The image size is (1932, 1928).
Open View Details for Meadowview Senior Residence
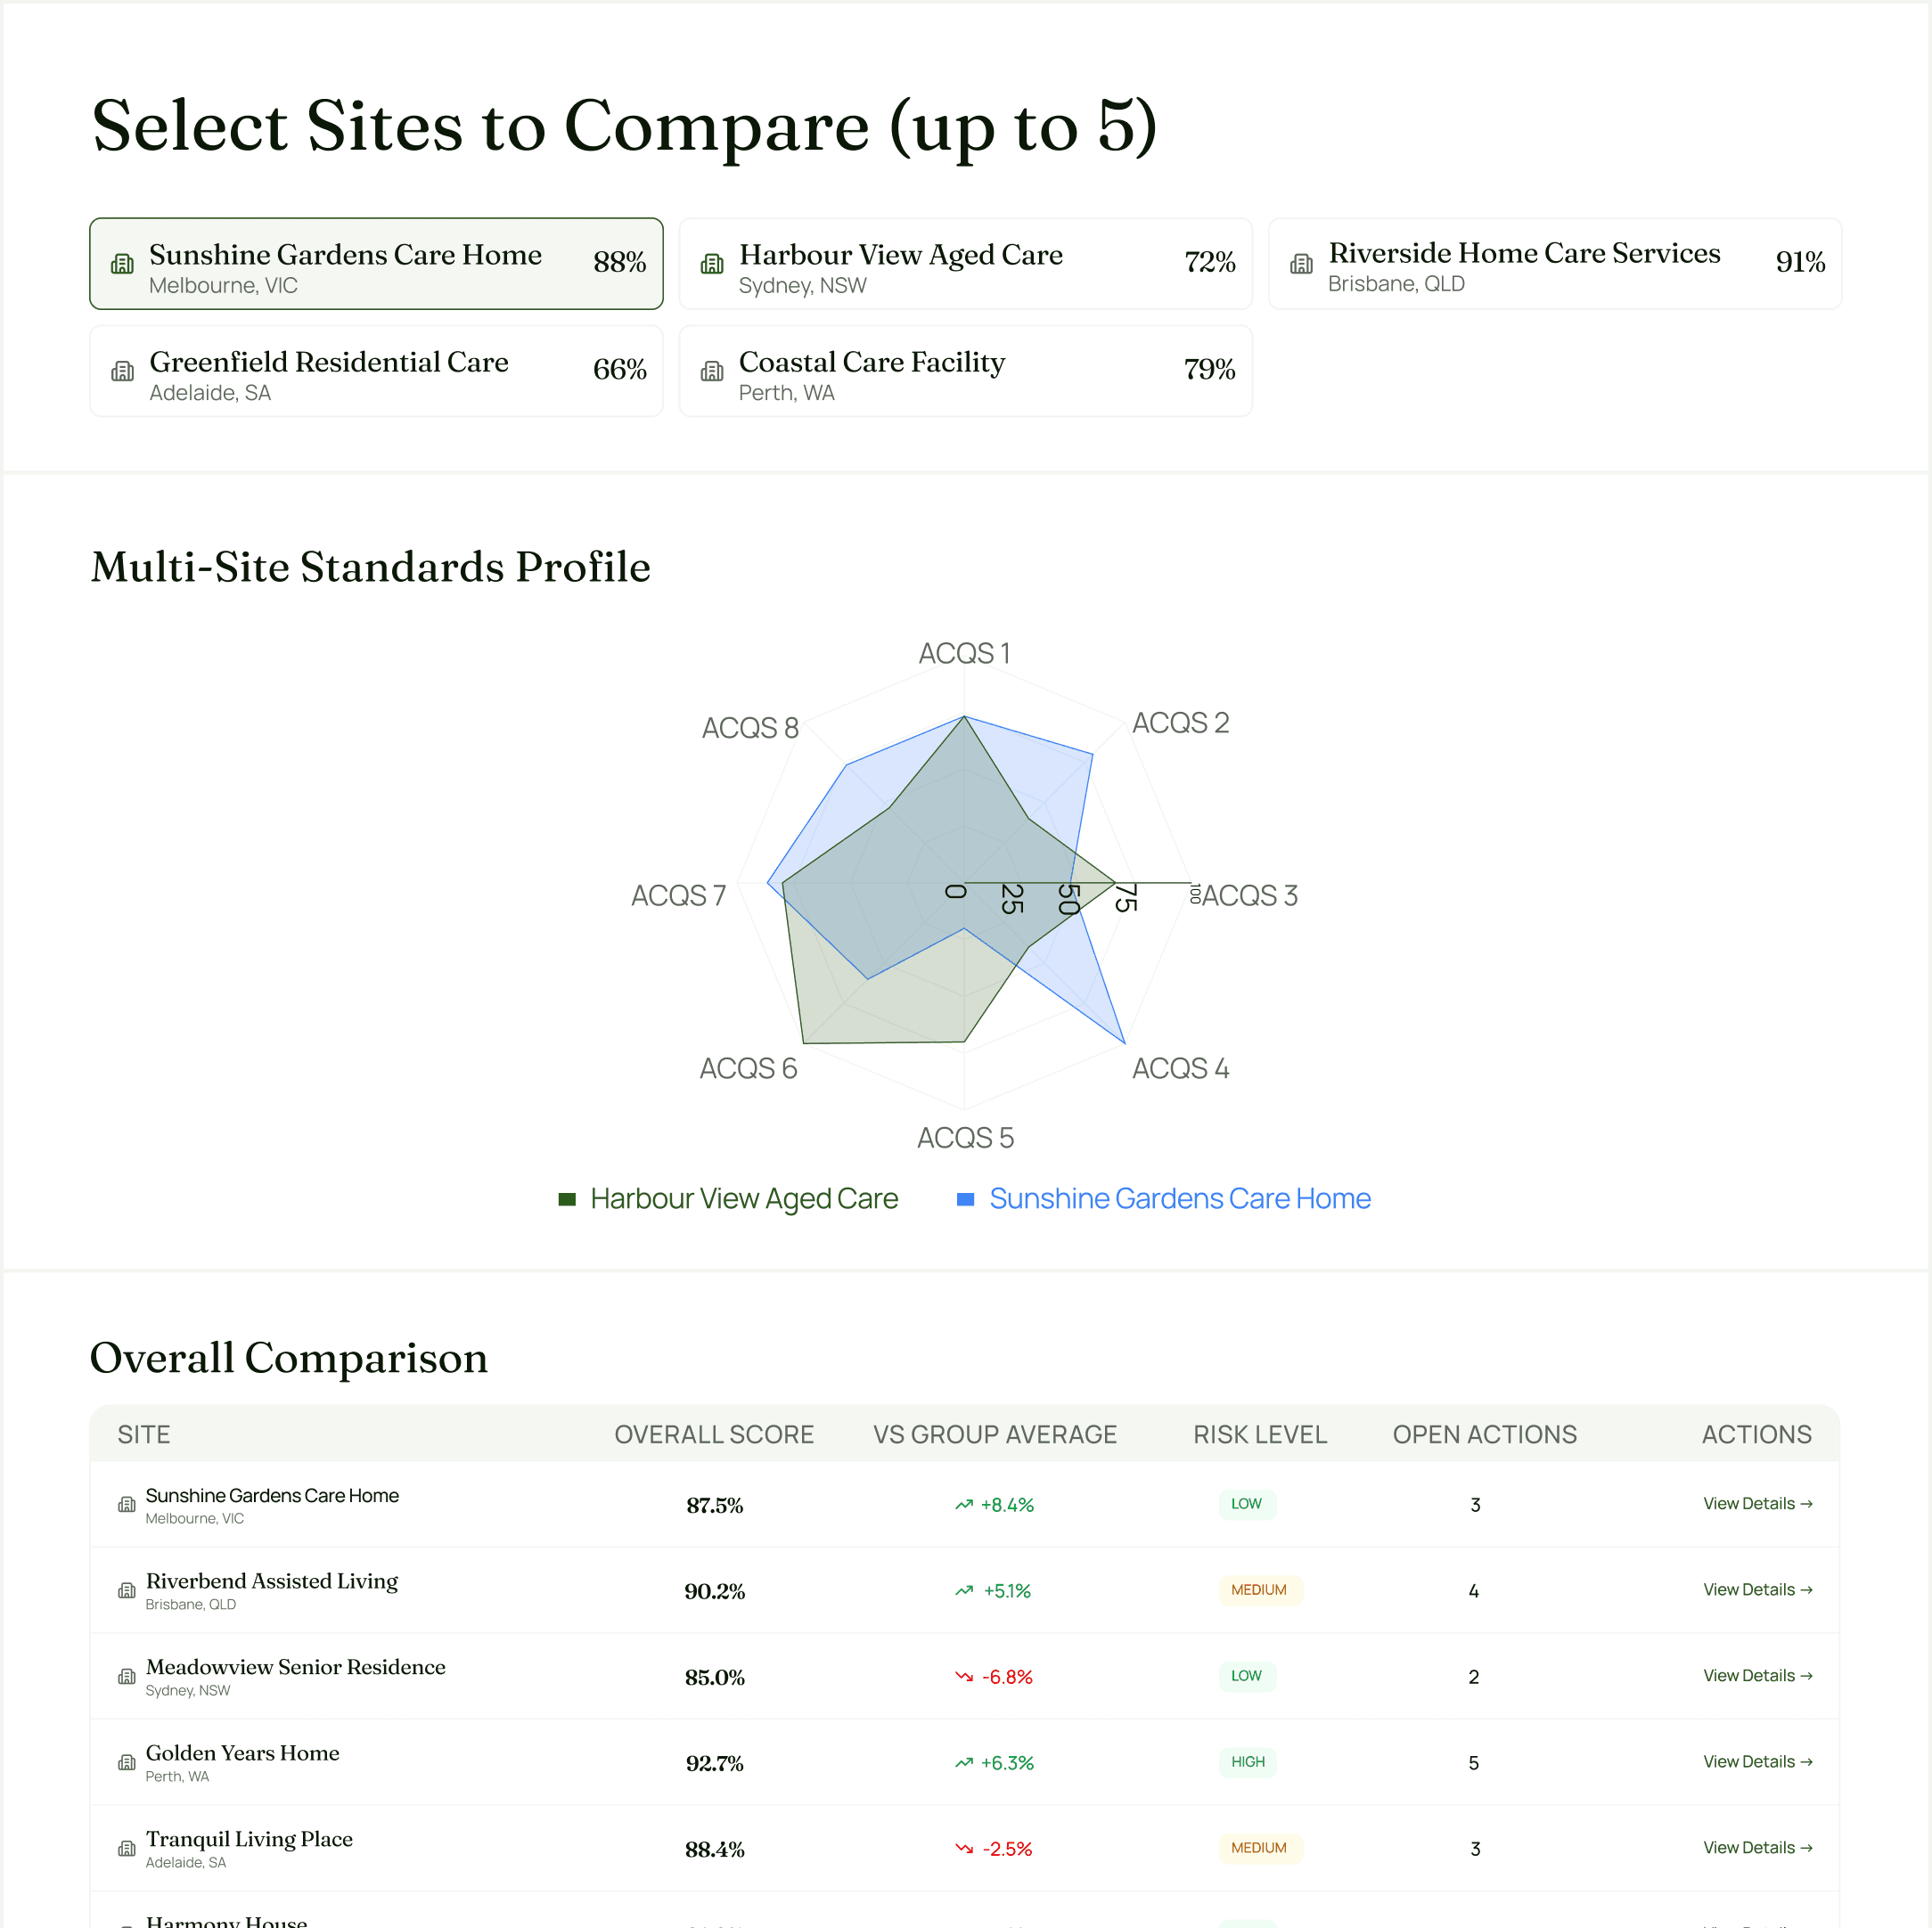click(x=1757, y=1676)
